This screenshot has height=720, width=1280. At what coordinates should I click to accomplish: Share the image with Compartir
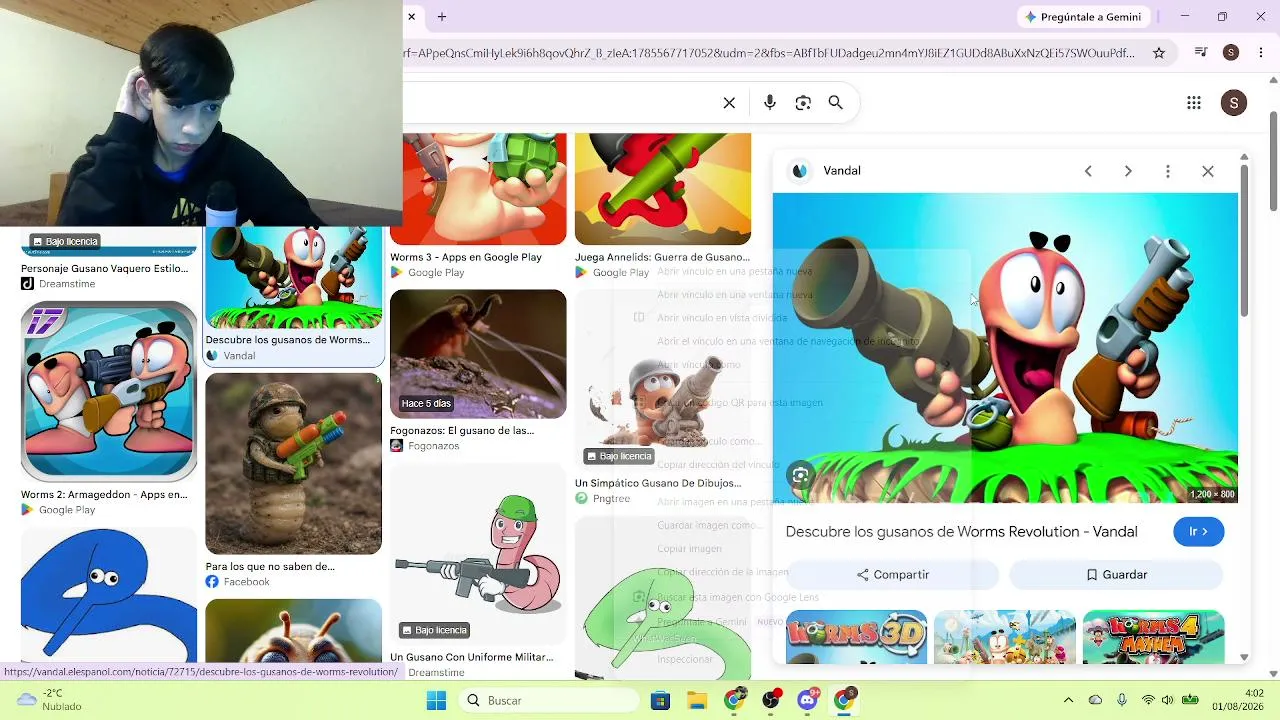[x=893, y=575]
